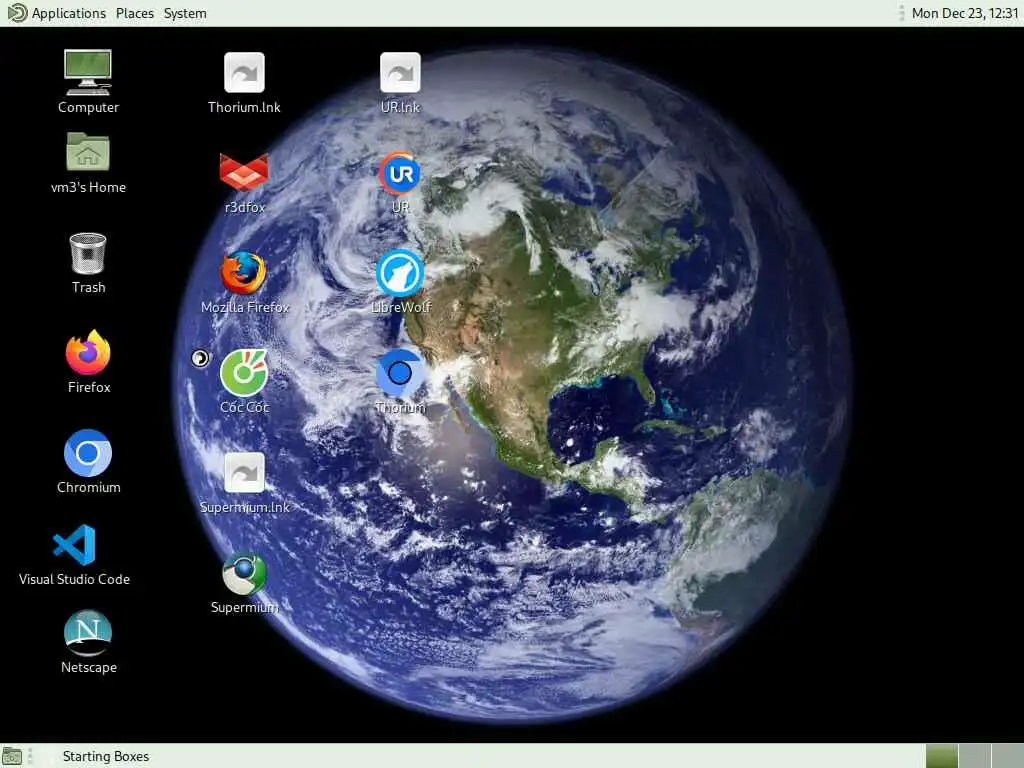
Task: Click the MATE logo in top panel
Action: pos(17,13)
